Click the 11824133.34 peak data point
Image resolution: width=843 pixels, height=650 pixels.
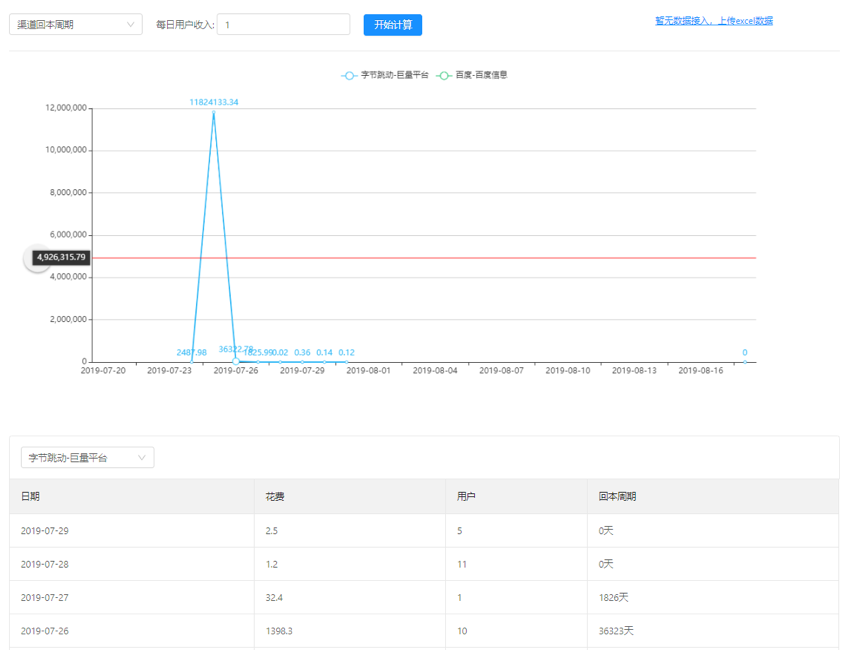(214, 112)
